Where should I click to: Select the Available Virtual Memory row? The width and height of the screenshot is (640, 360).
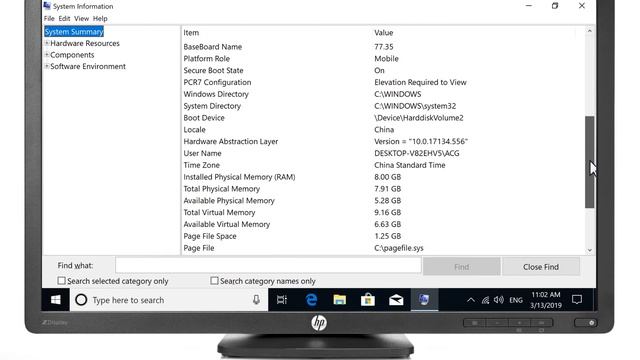(383, 224)
